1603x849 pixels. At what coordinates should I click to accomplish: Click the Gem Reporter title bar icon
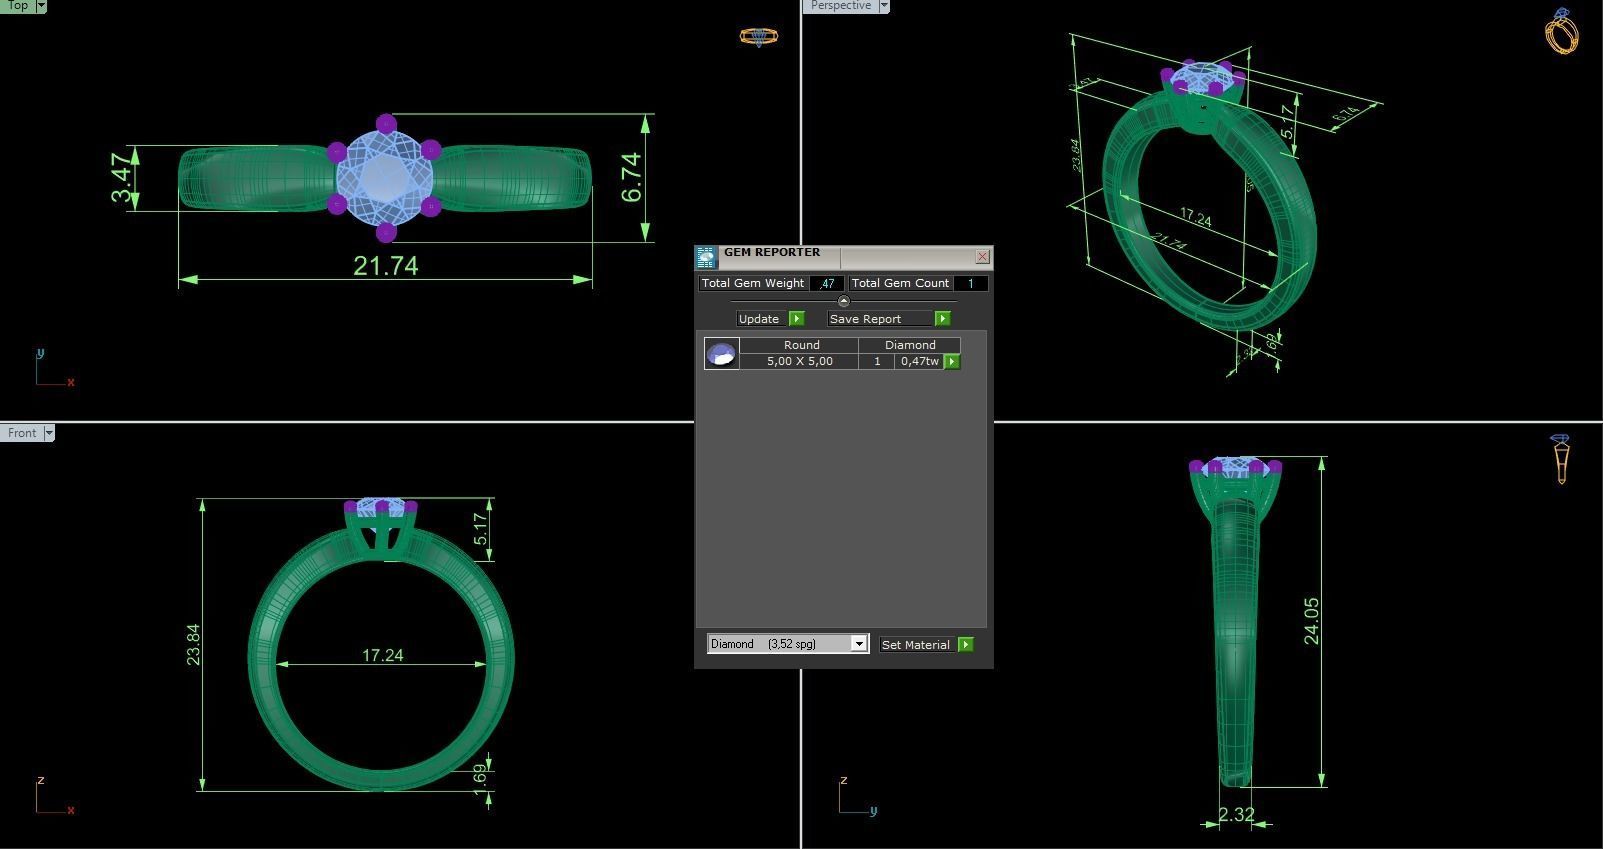(706, 258)
